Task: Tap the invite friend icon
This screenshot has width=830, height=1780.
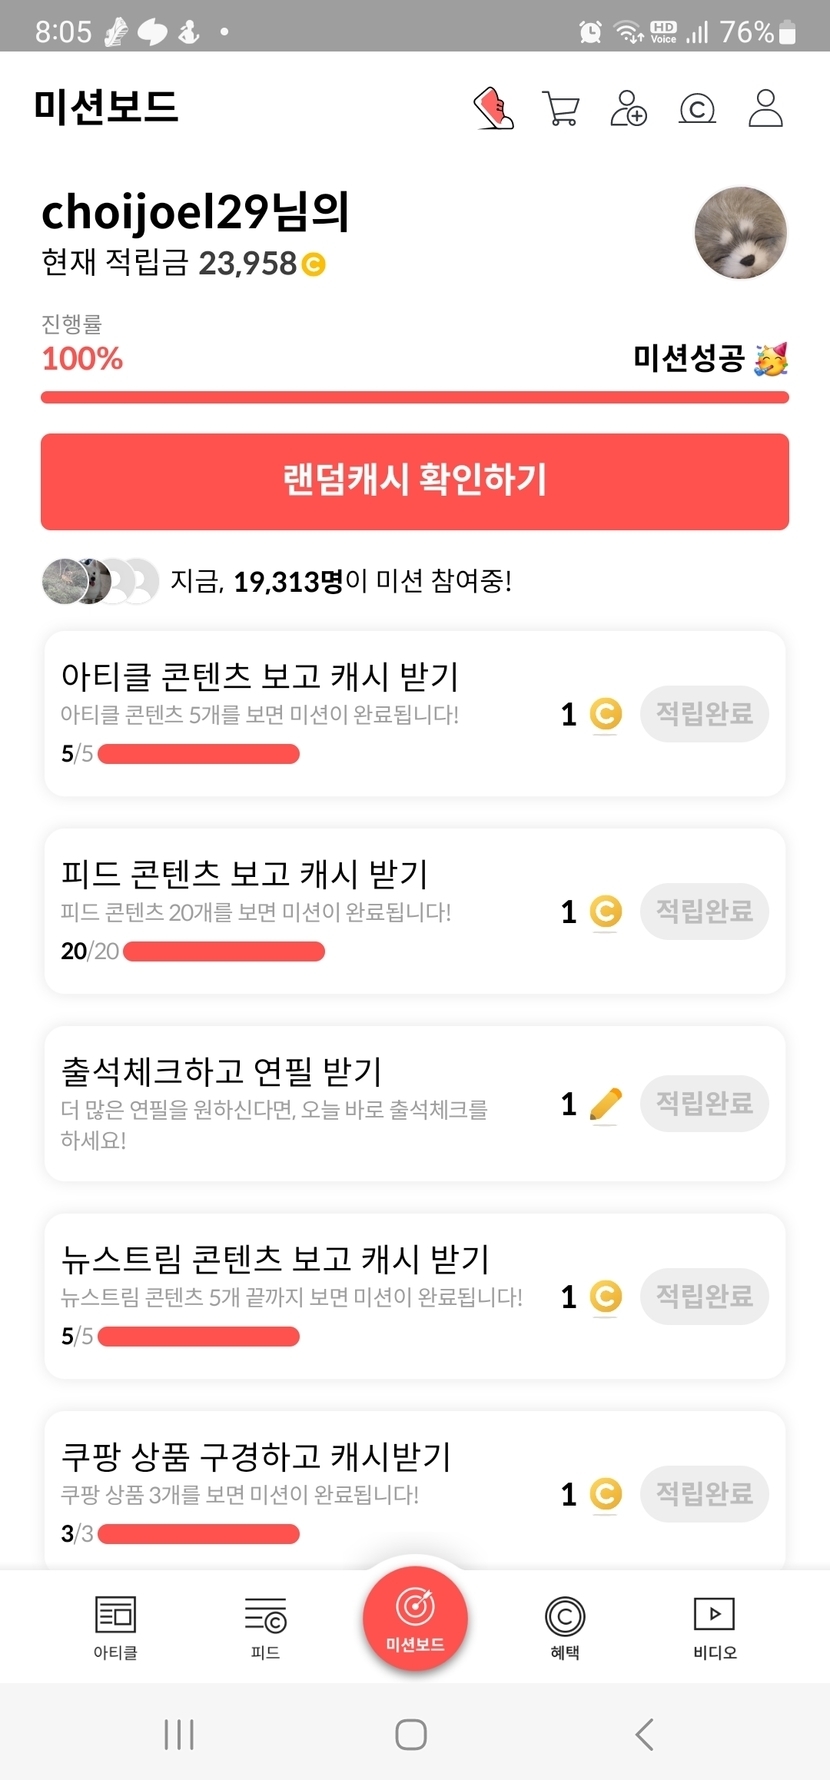Action: [629, 108]
